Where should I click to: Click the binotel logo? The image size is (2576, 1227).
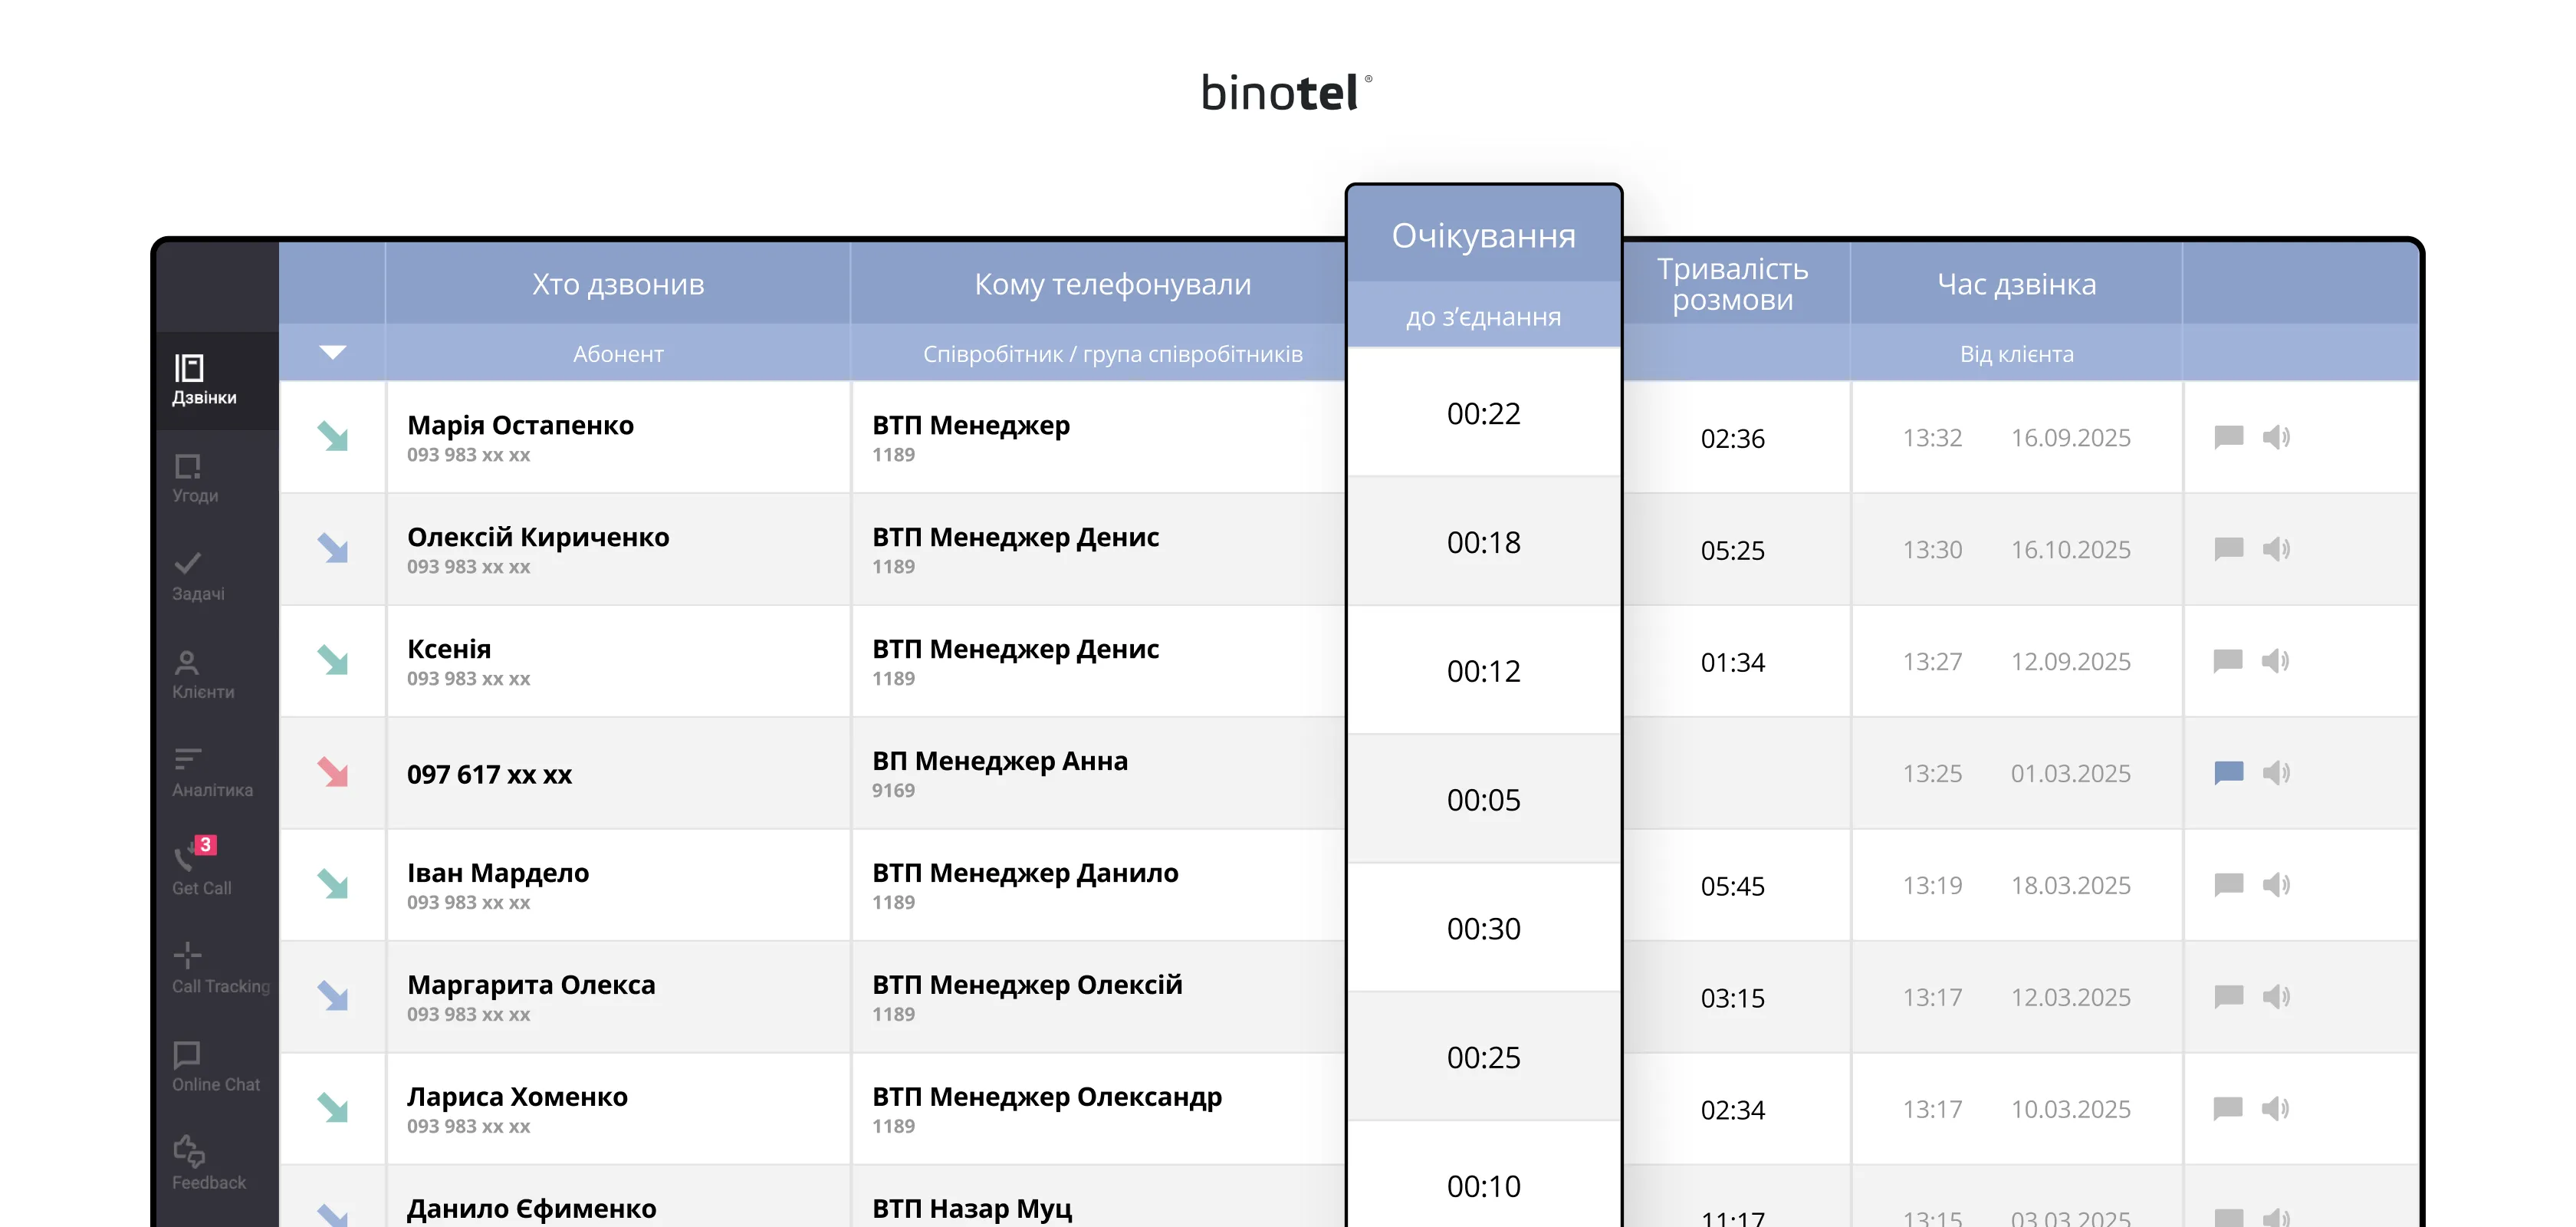tap(1286, 92)
